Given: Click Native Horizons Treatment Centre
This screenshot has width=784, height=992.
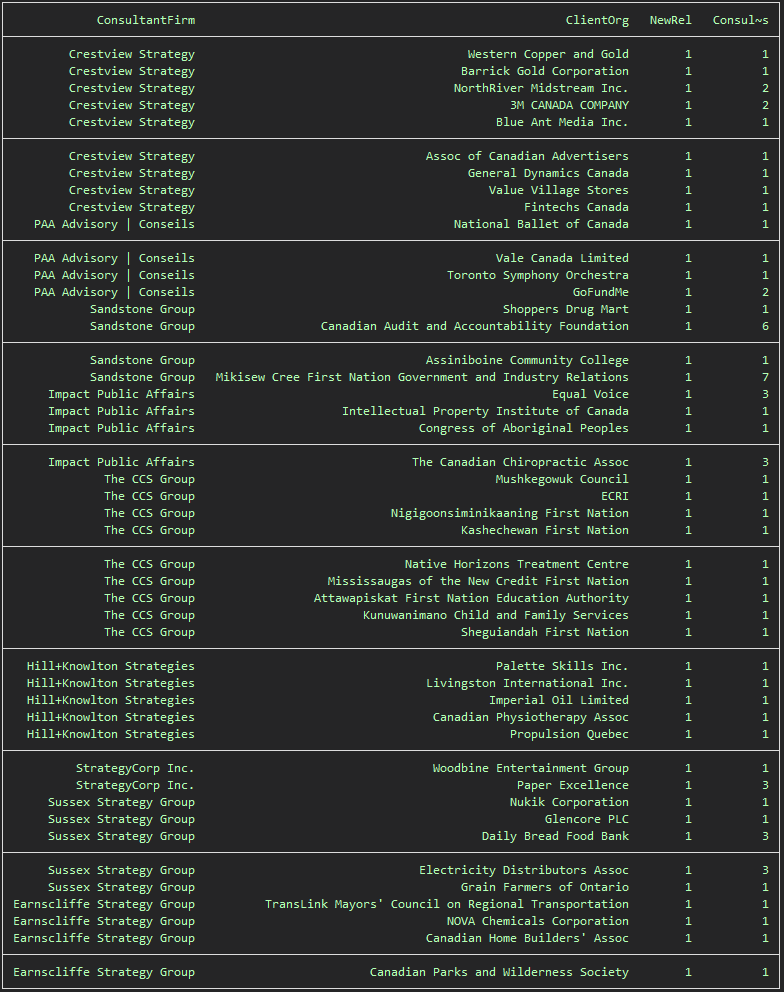Looking at the screenshot, I should 516,564.
